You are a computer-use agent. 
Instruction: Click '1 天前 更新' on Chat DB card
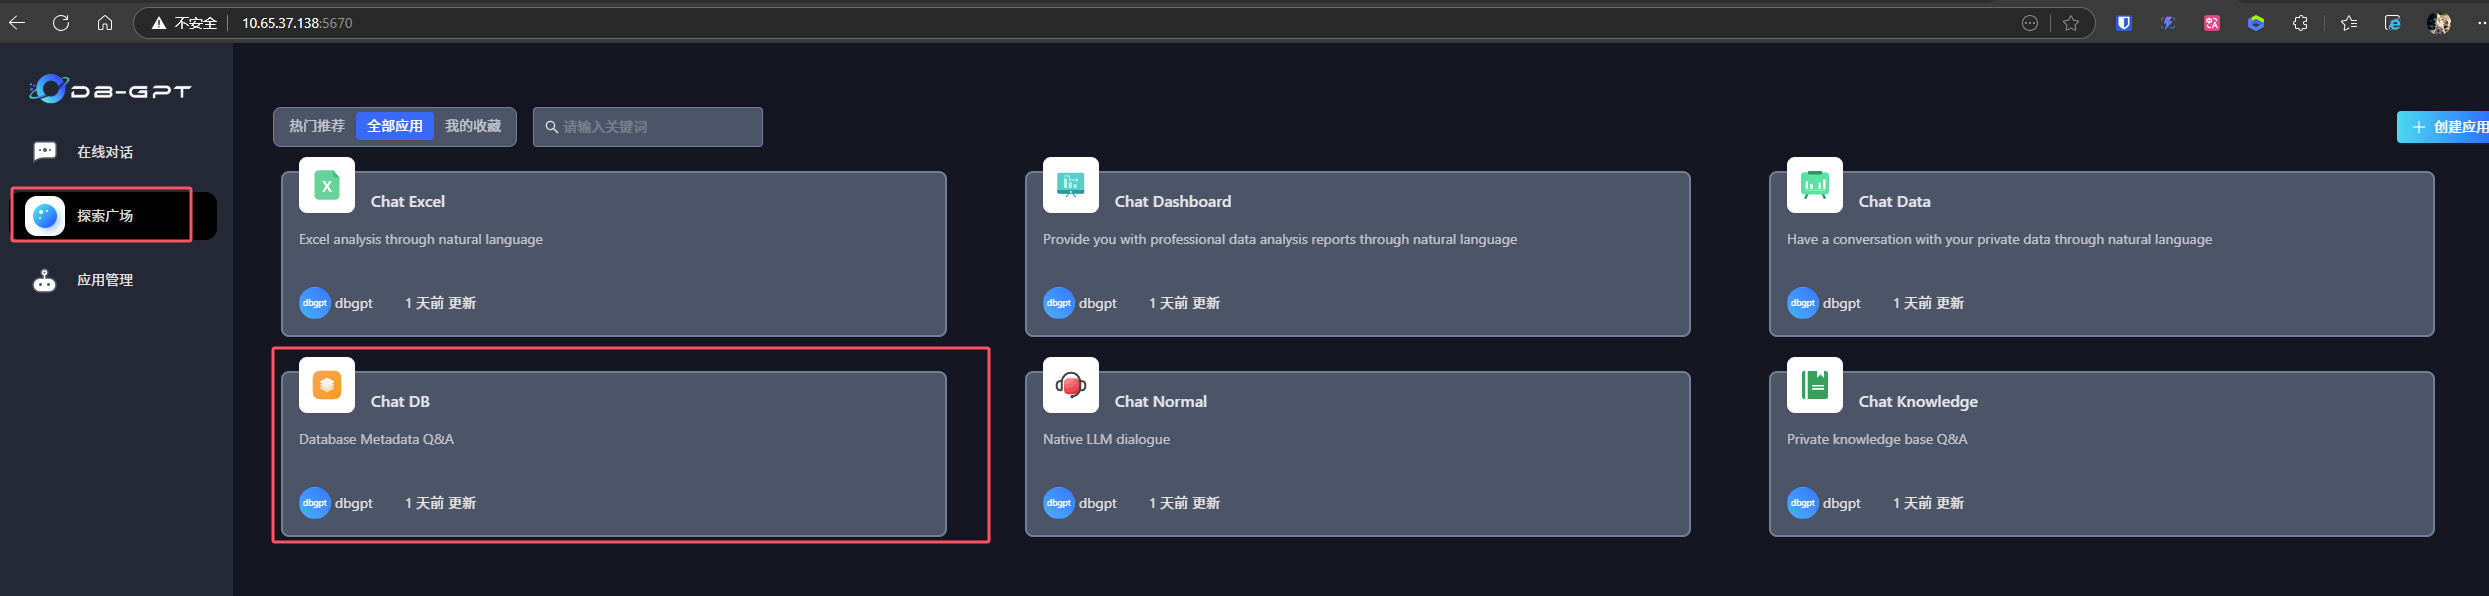pos(440,503)
